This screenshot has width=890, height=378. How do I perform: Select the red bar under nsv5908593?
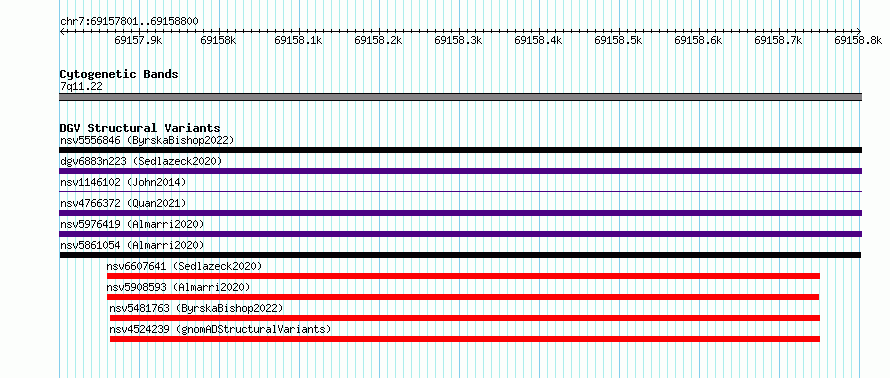point(463,297)
